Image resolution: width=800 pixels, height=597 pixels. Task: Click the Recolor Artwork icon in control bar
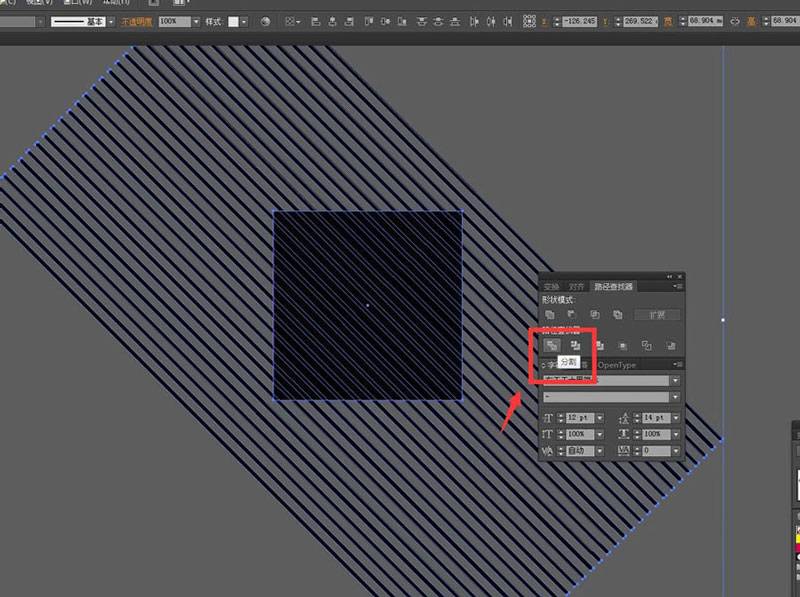click(265, 20)
